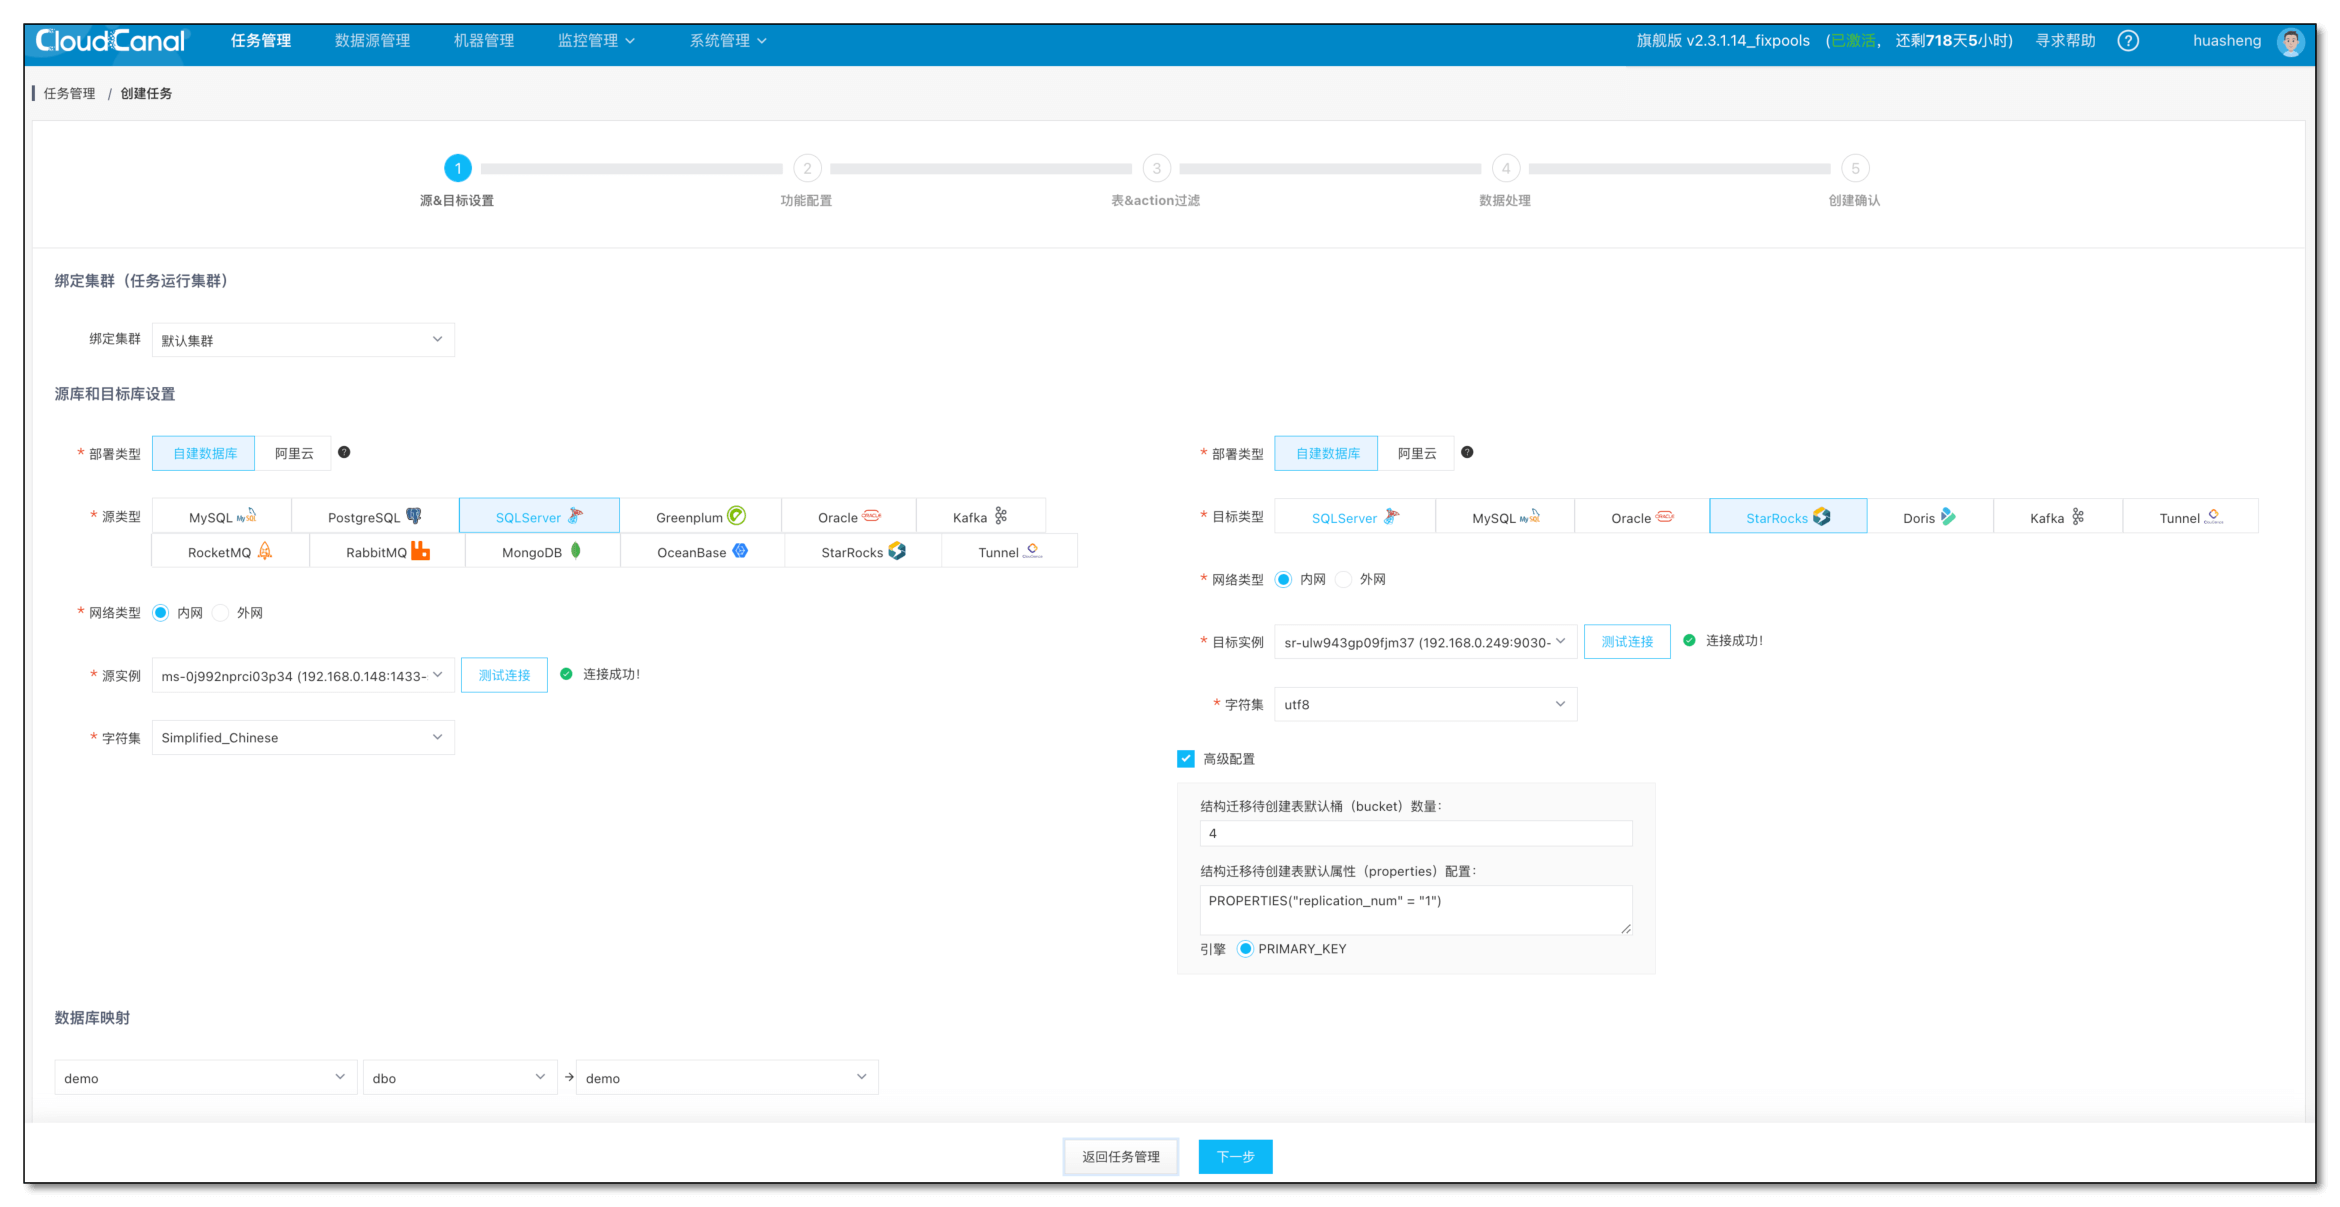Open the dbo schema dropdown
The width and height of the screenshot is (2340, 1207).
[460, 1078]
